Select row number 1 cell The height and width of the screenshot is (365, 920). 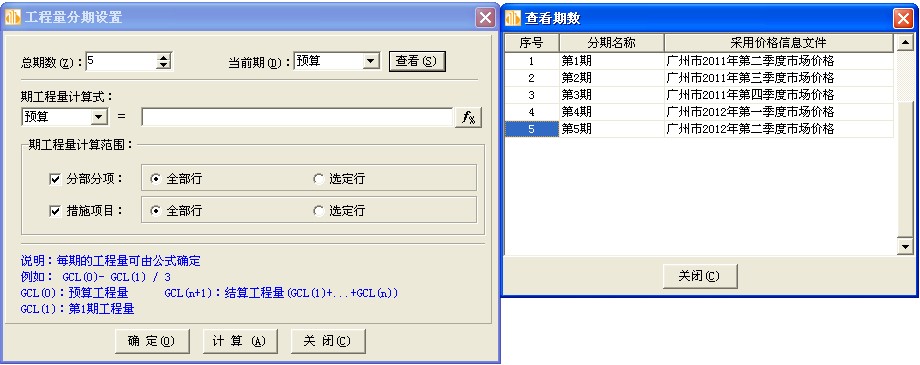point(532,61)
